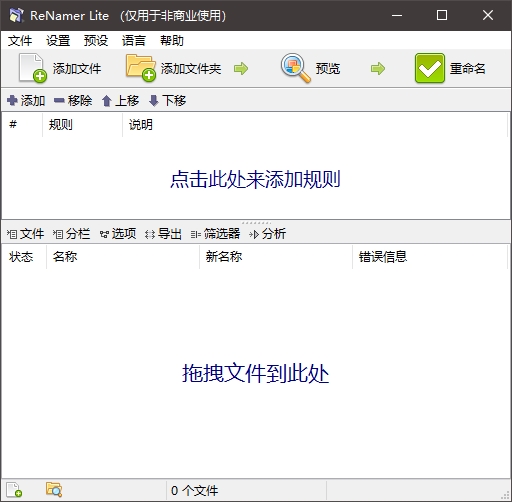This screenshot has width=512, height=502.
Task: Click 点击此处来添加规则 to add rule
Action: coord(255,179)
